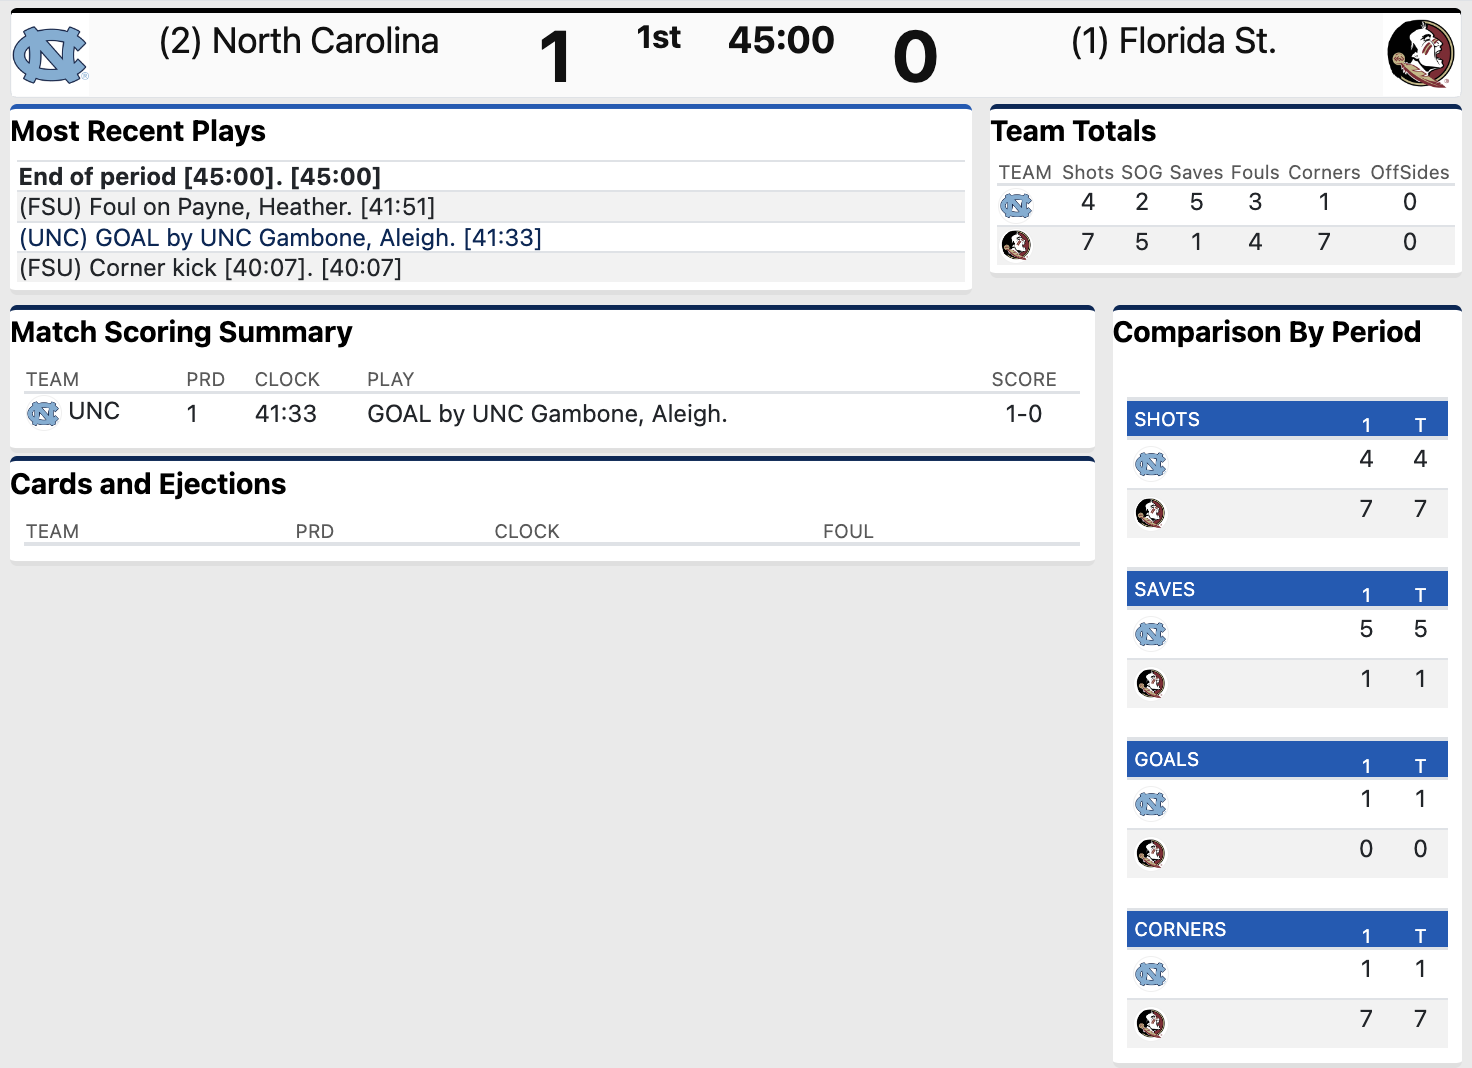The height and width of the screenshot is (1068, 1472).
Task: Select the SHOTS header in Comparison By Period
Action: tap(1167, 419)
